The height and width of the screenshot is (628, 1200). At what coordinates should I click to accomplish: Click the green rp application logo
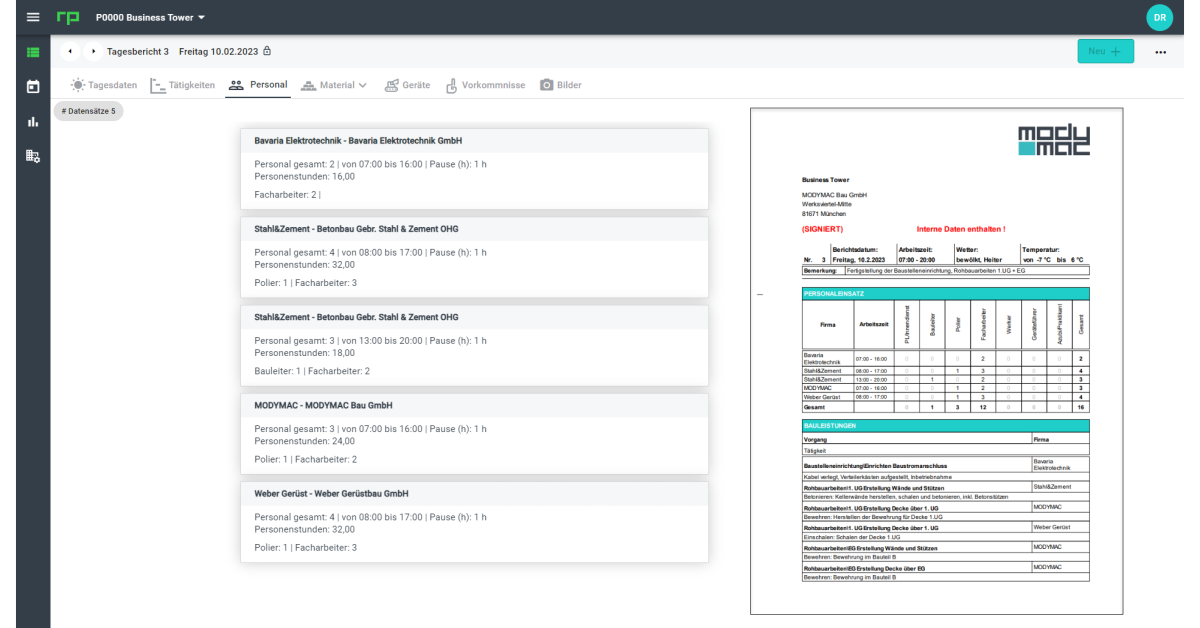coord(69,18)
